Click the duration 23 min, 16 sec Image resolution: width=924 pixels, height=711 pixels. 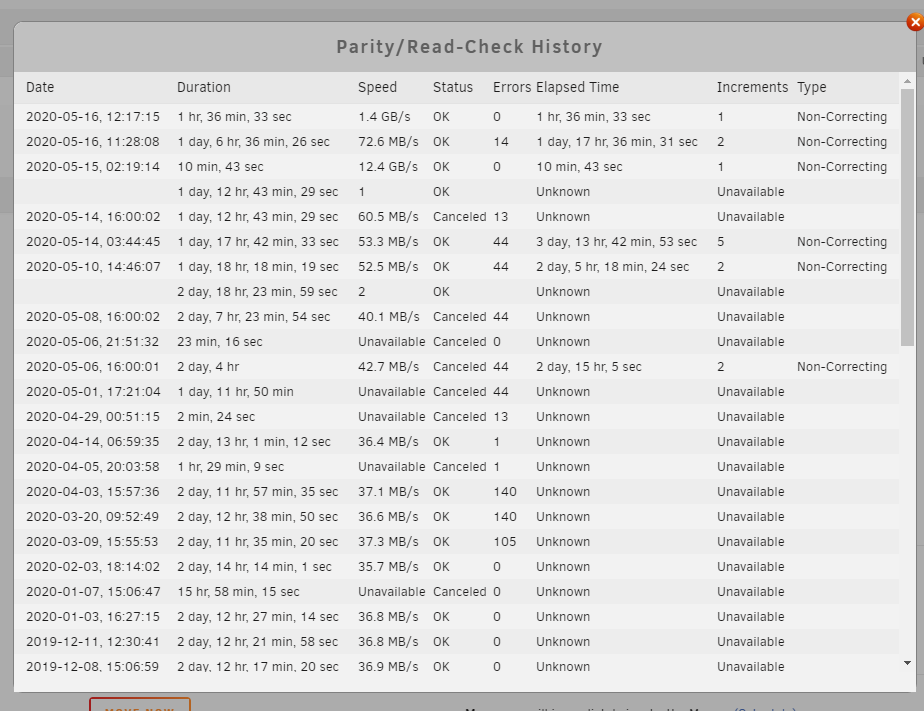coord(220,342)
